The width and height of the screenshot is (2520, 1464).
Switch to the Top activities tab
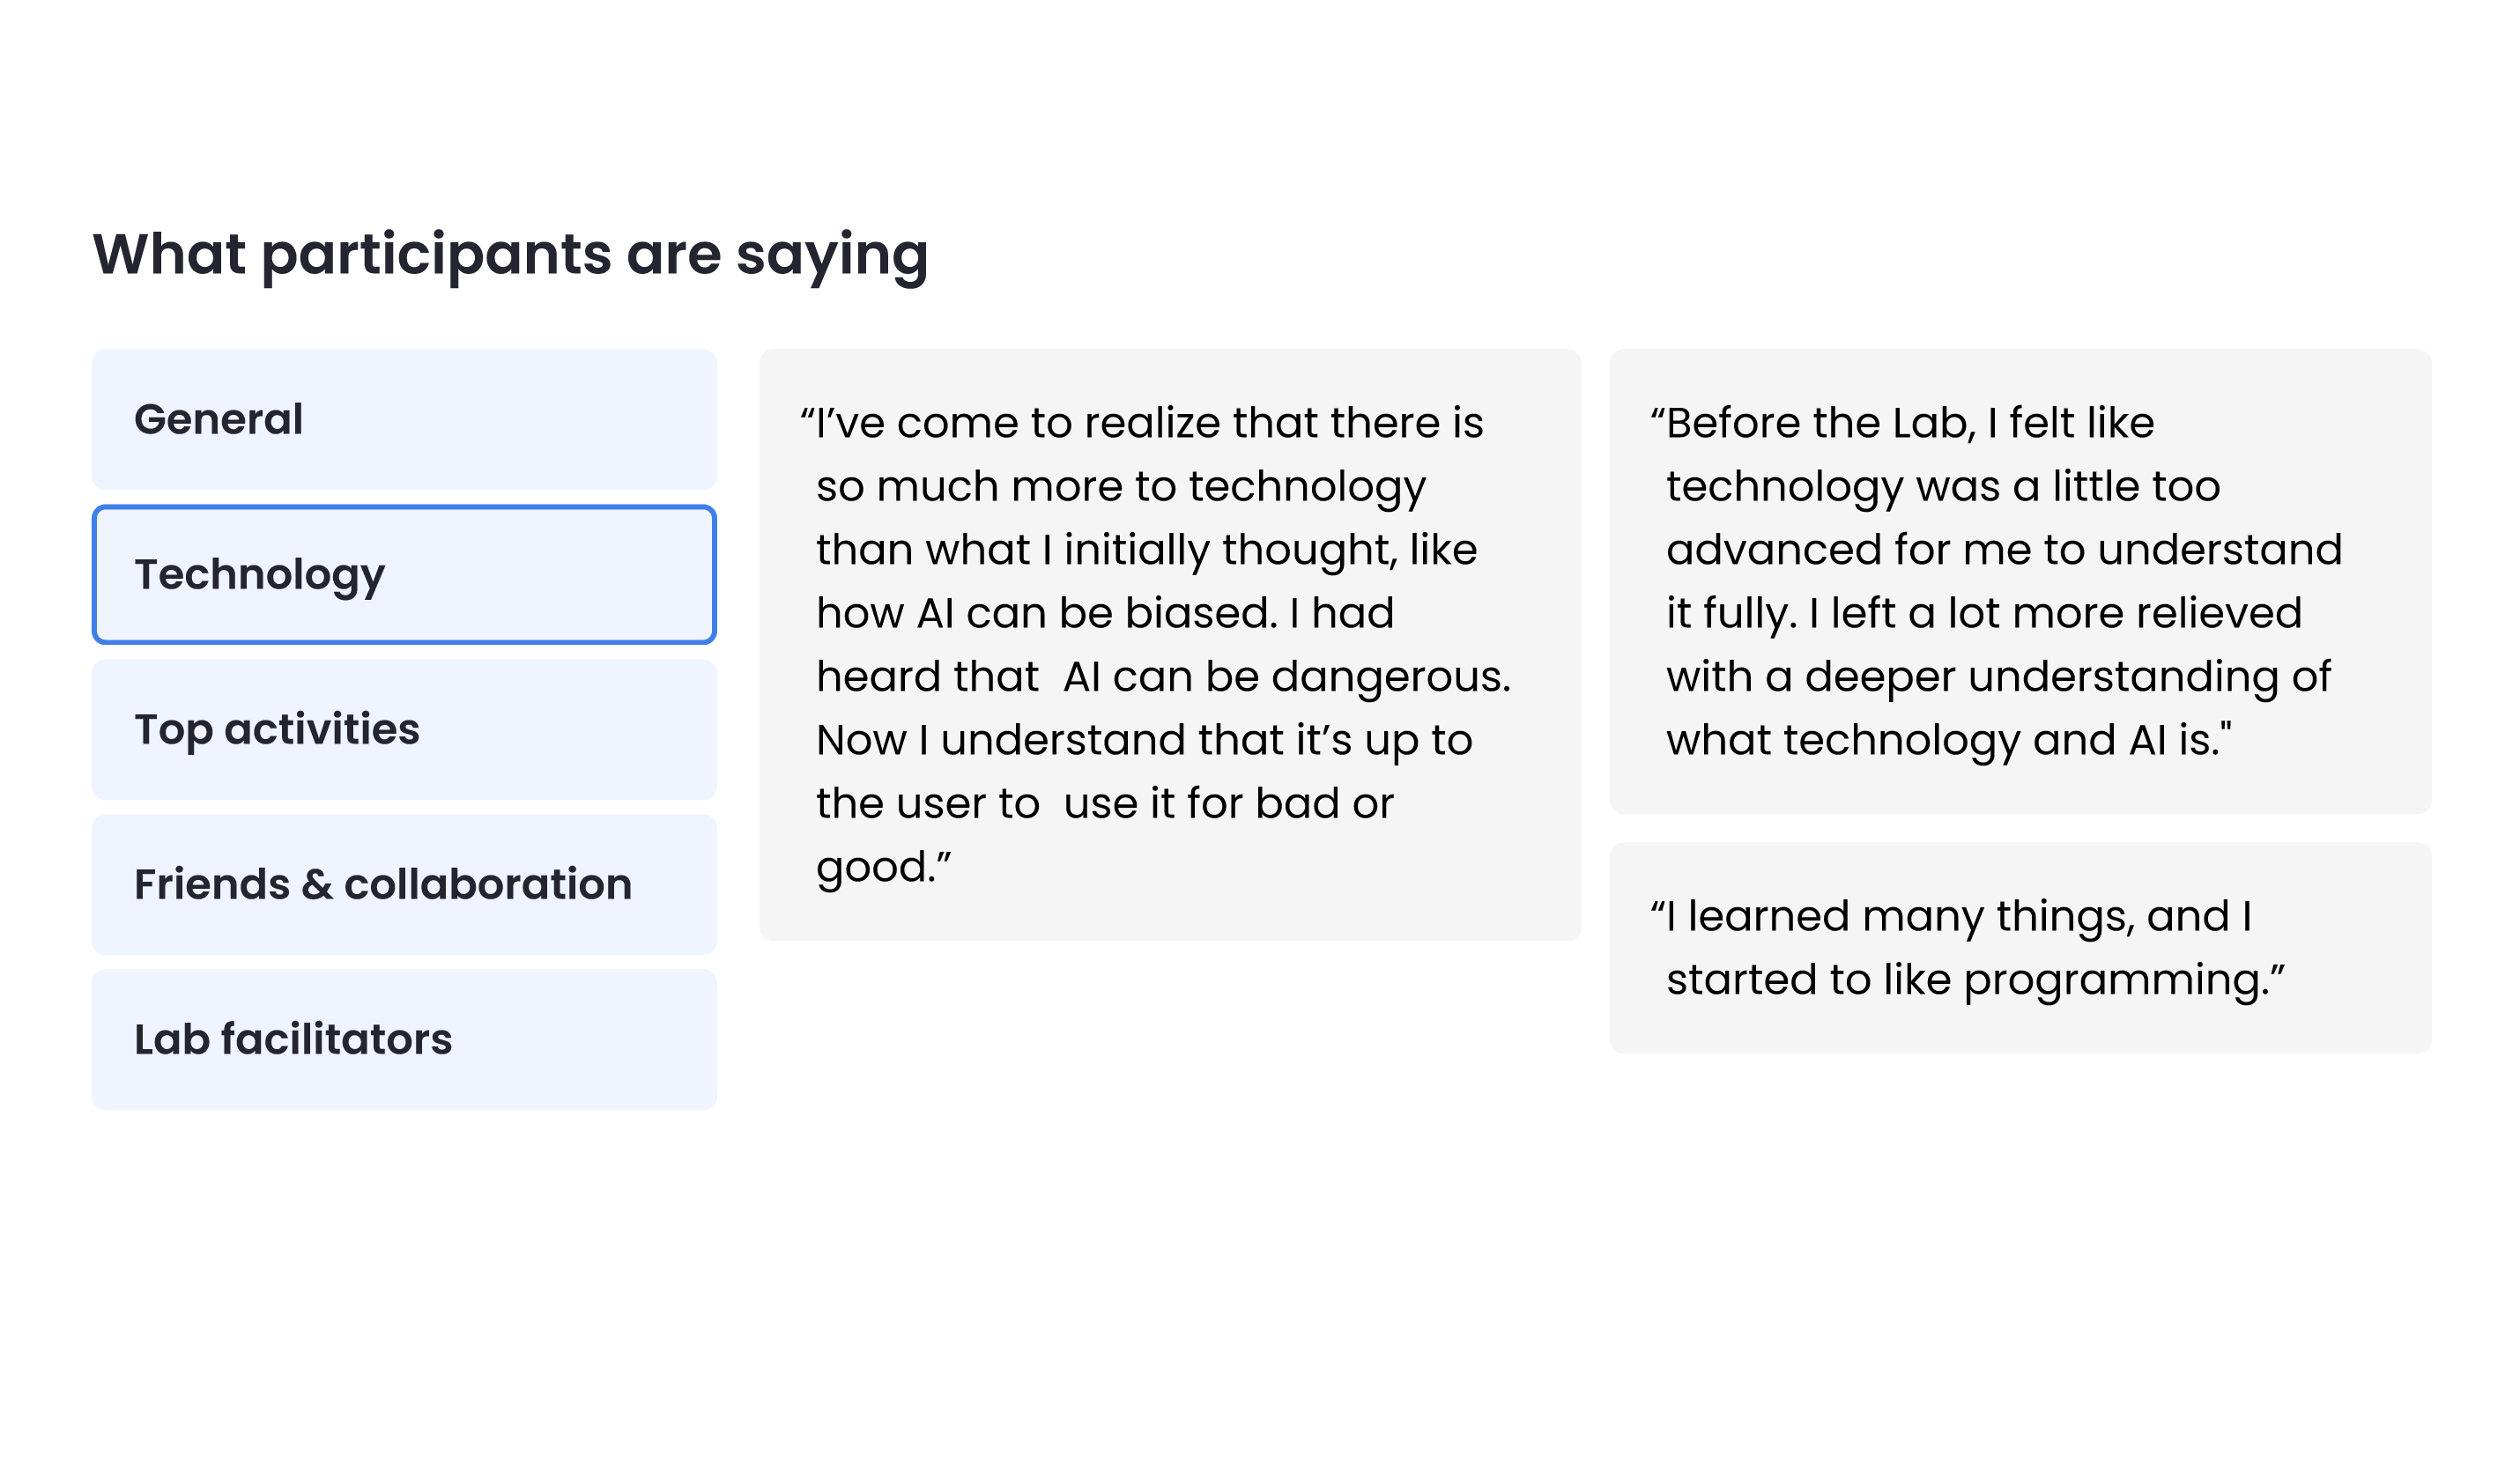click(404, 729)
